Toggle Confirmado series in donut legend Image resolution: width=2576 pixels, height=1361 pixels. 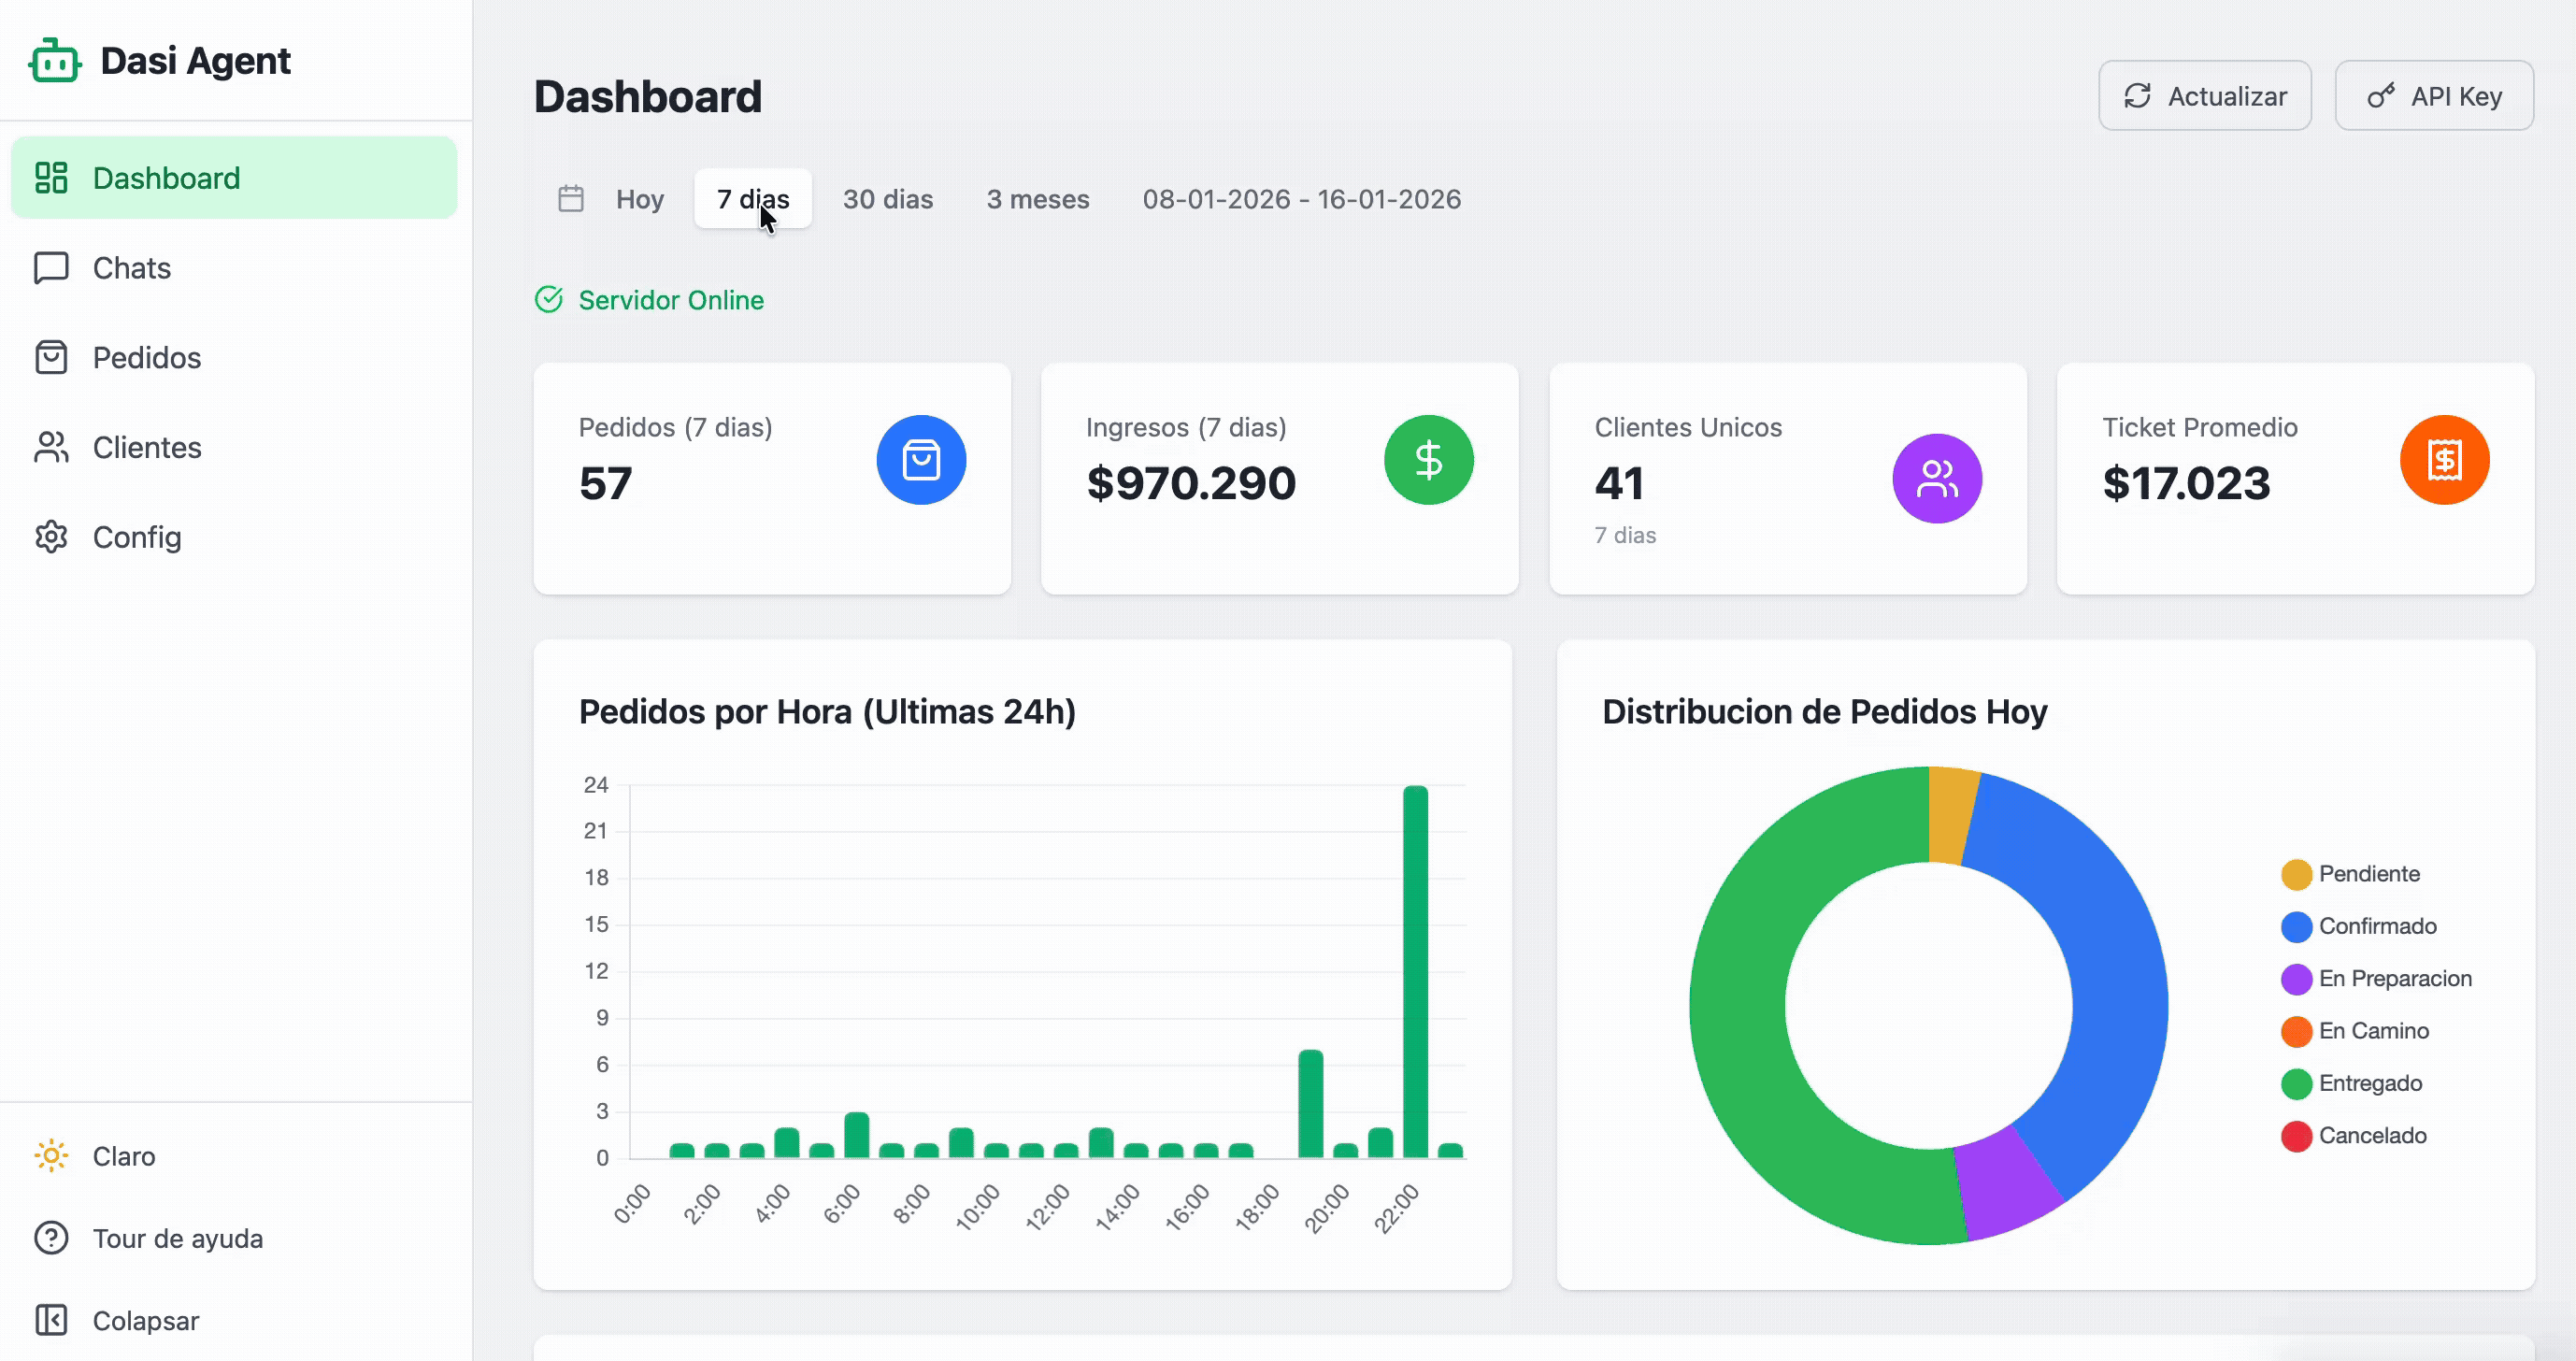(x=2376, y=926)
